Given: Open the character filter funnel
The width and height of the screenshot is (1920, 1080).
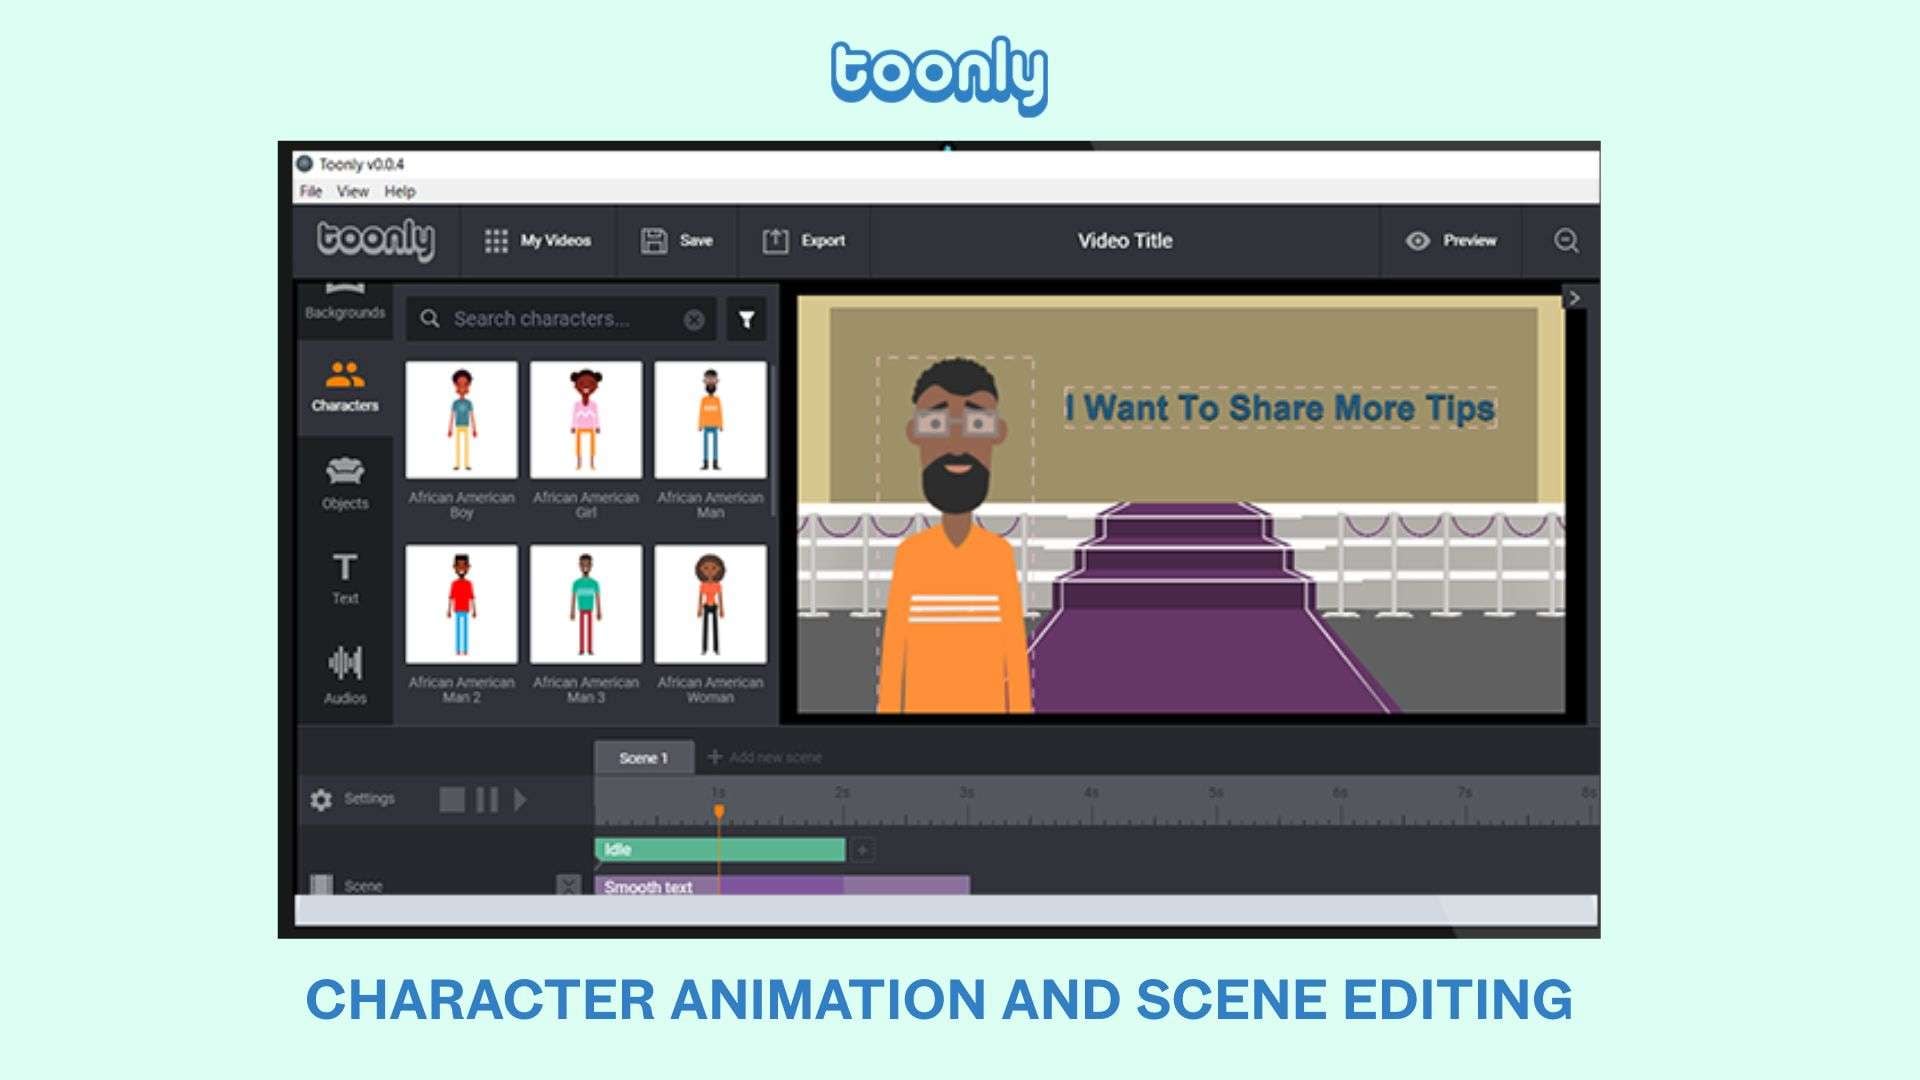Looking at the screenshot, I should pos(746,319).
